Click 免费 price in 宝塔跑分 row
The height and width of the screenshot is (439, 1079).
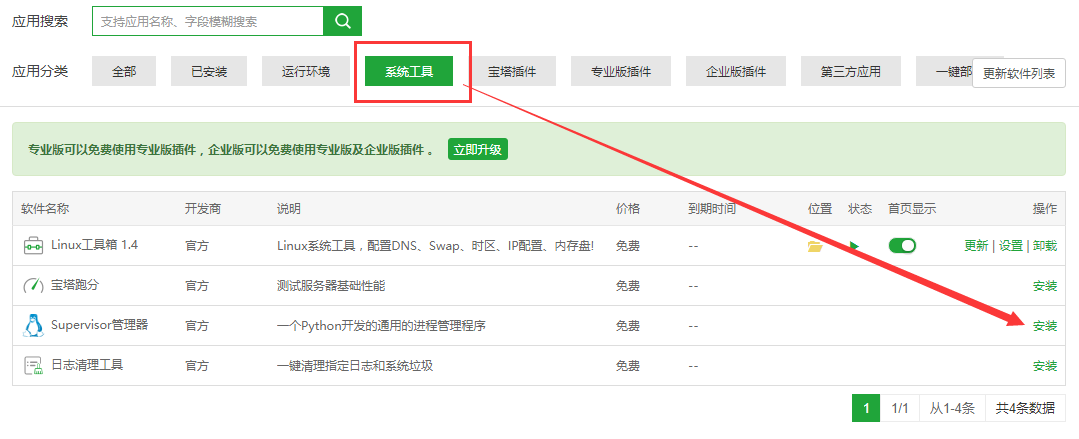pos(628,286)
